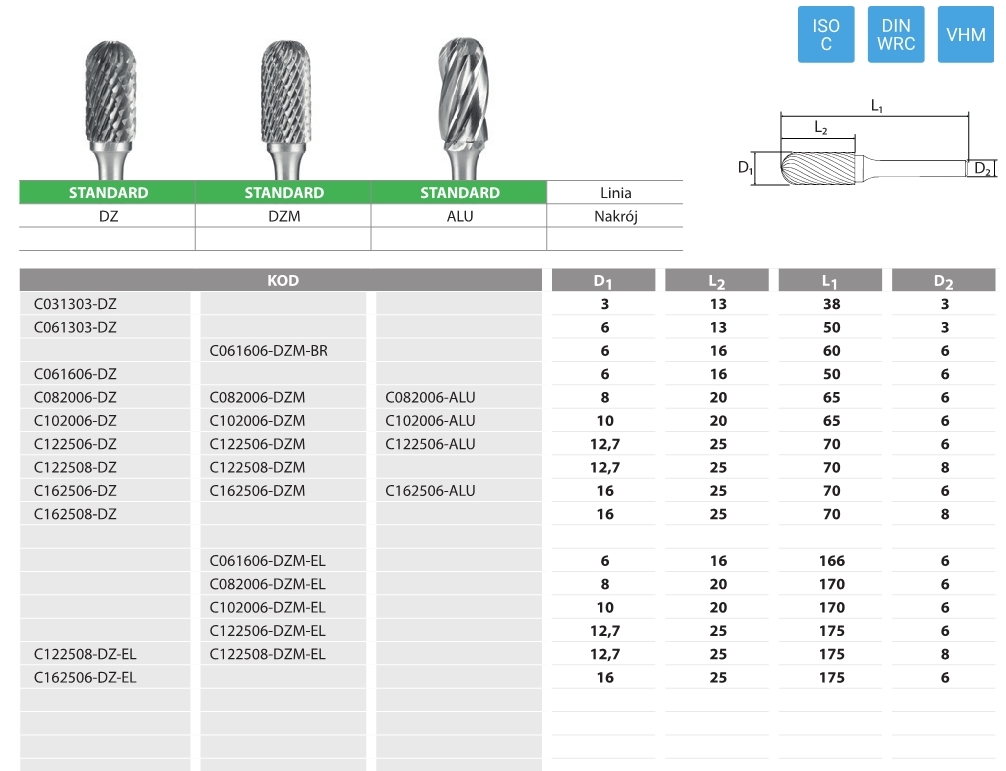The width and height of the screenshot is (1006, 771).
Task: Open product code C061606-DZM-BR
Action: coord(269,351)
